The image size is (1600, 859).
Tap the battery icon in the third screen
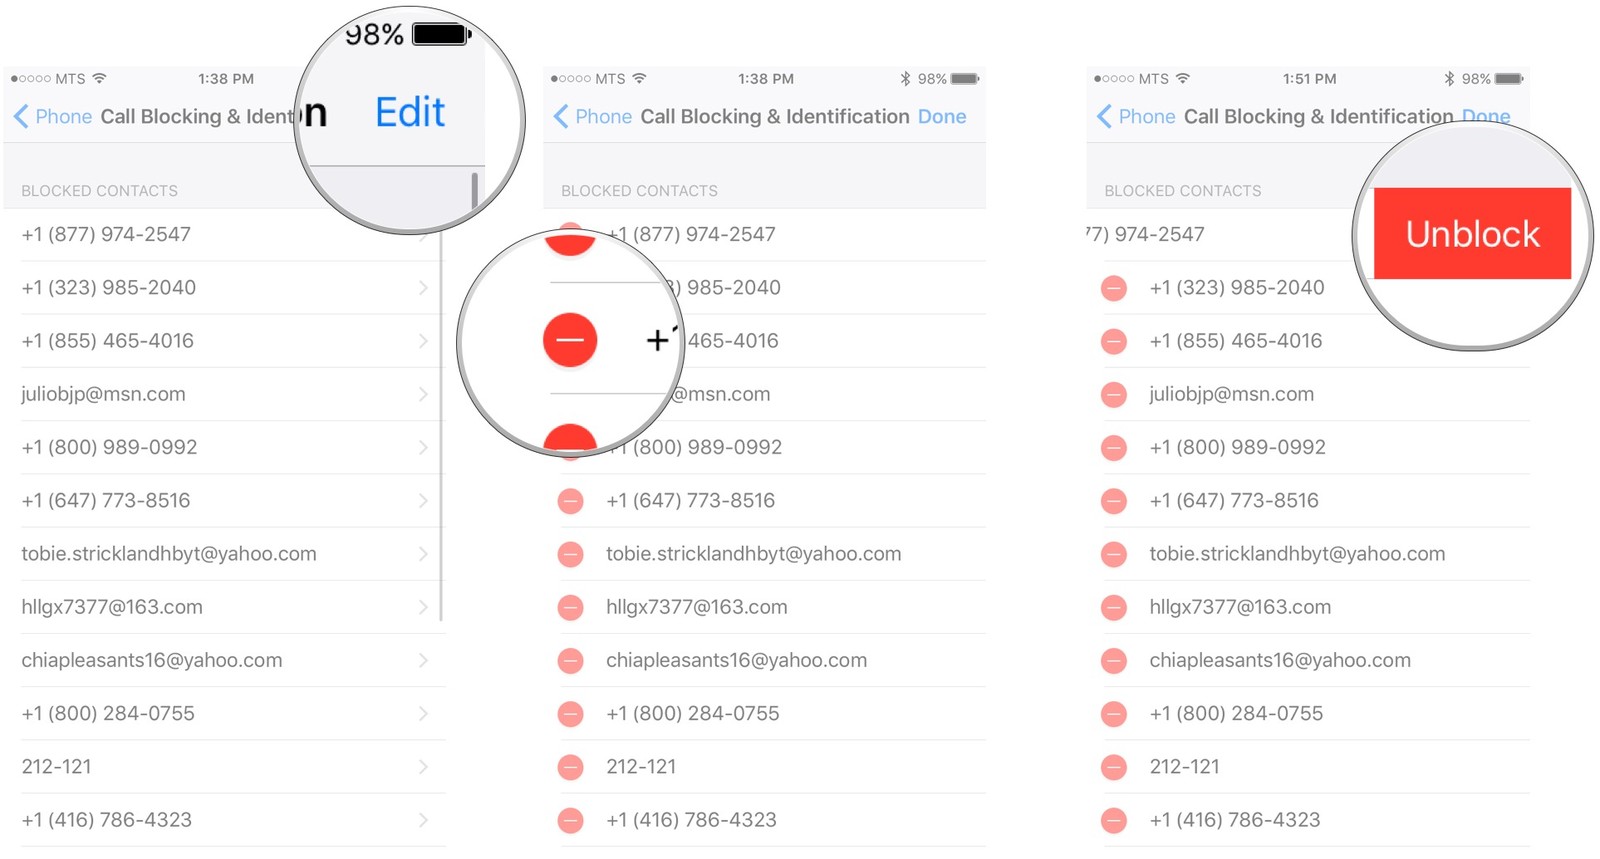1509,79
